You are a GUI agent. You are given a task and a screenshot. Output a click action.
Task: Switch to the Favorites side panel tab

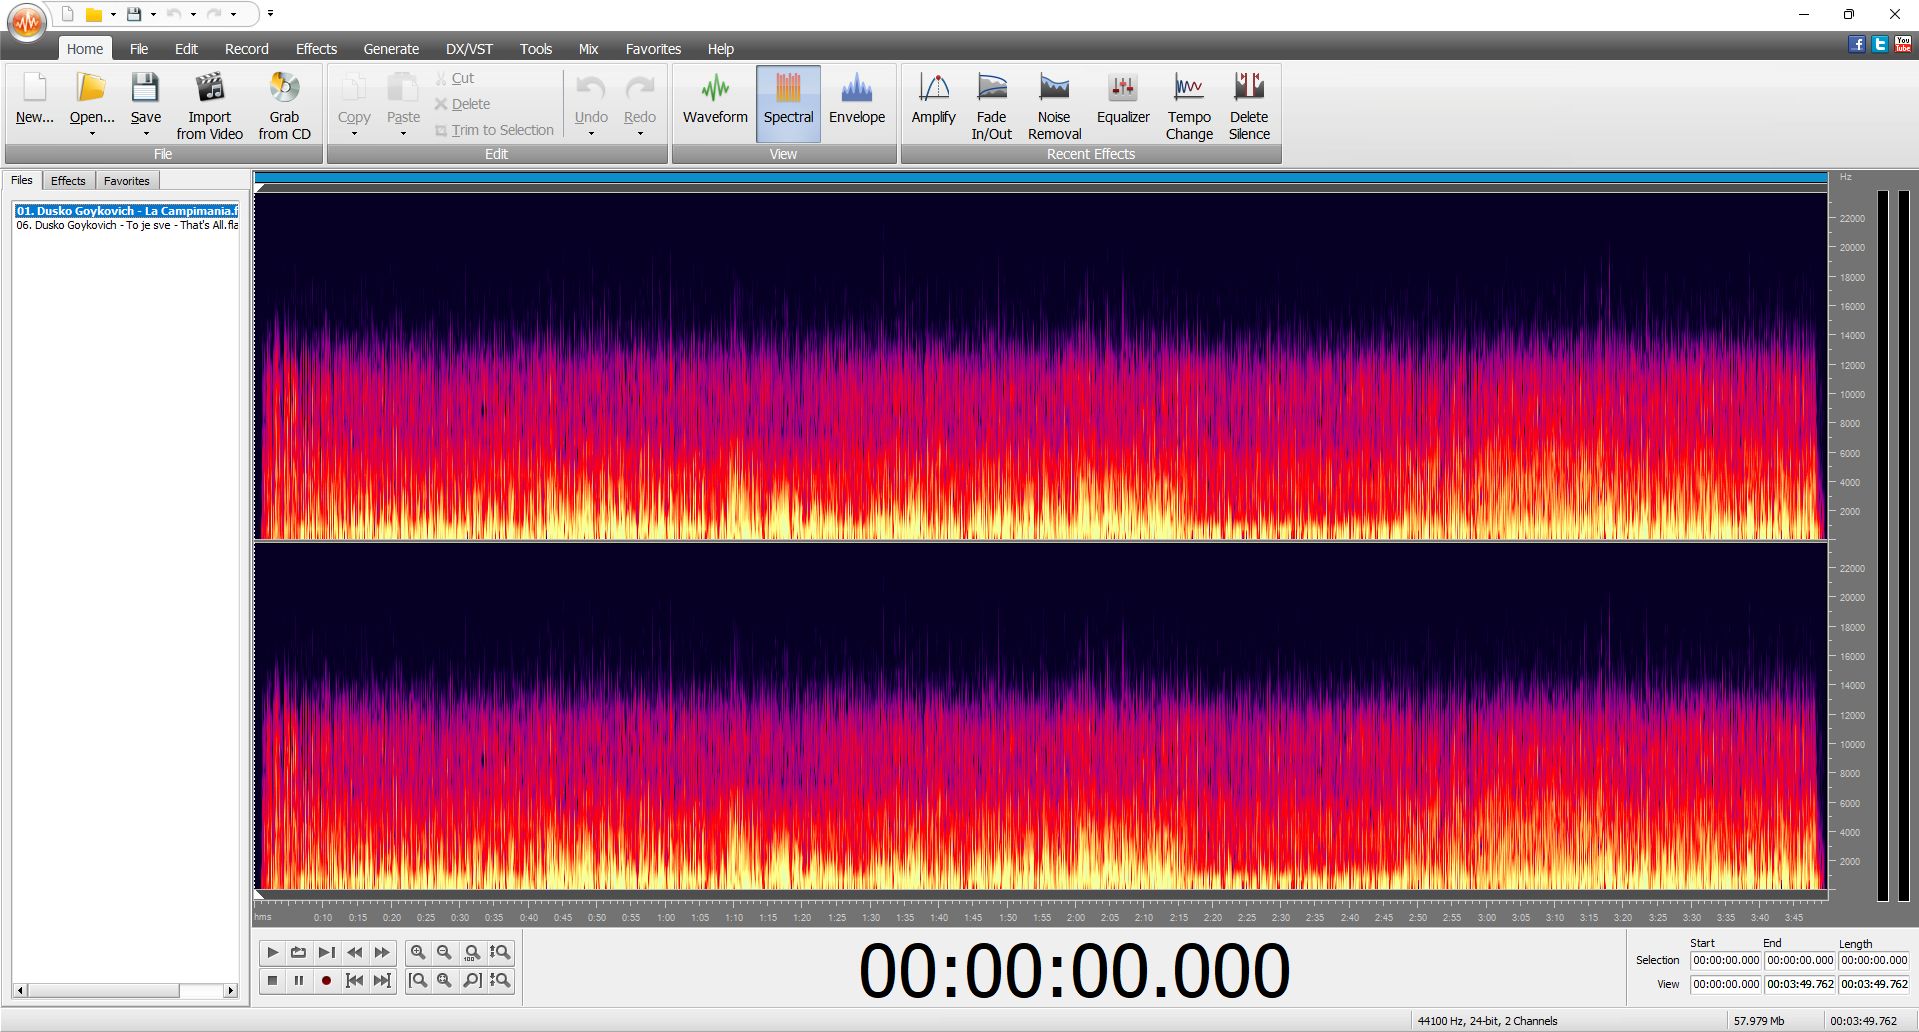pyautogui.click(x=127, y=181)
